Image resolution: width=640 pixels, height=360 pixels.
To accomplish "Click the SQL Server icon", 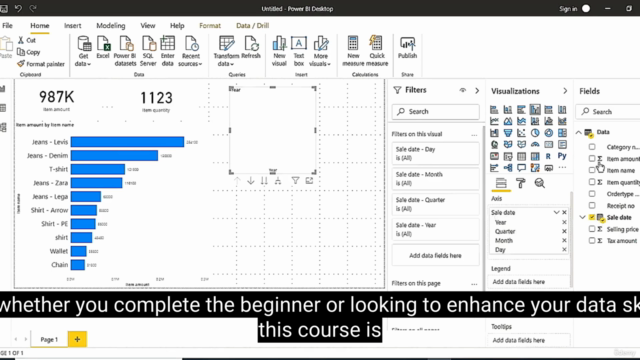I will [148, 51].
